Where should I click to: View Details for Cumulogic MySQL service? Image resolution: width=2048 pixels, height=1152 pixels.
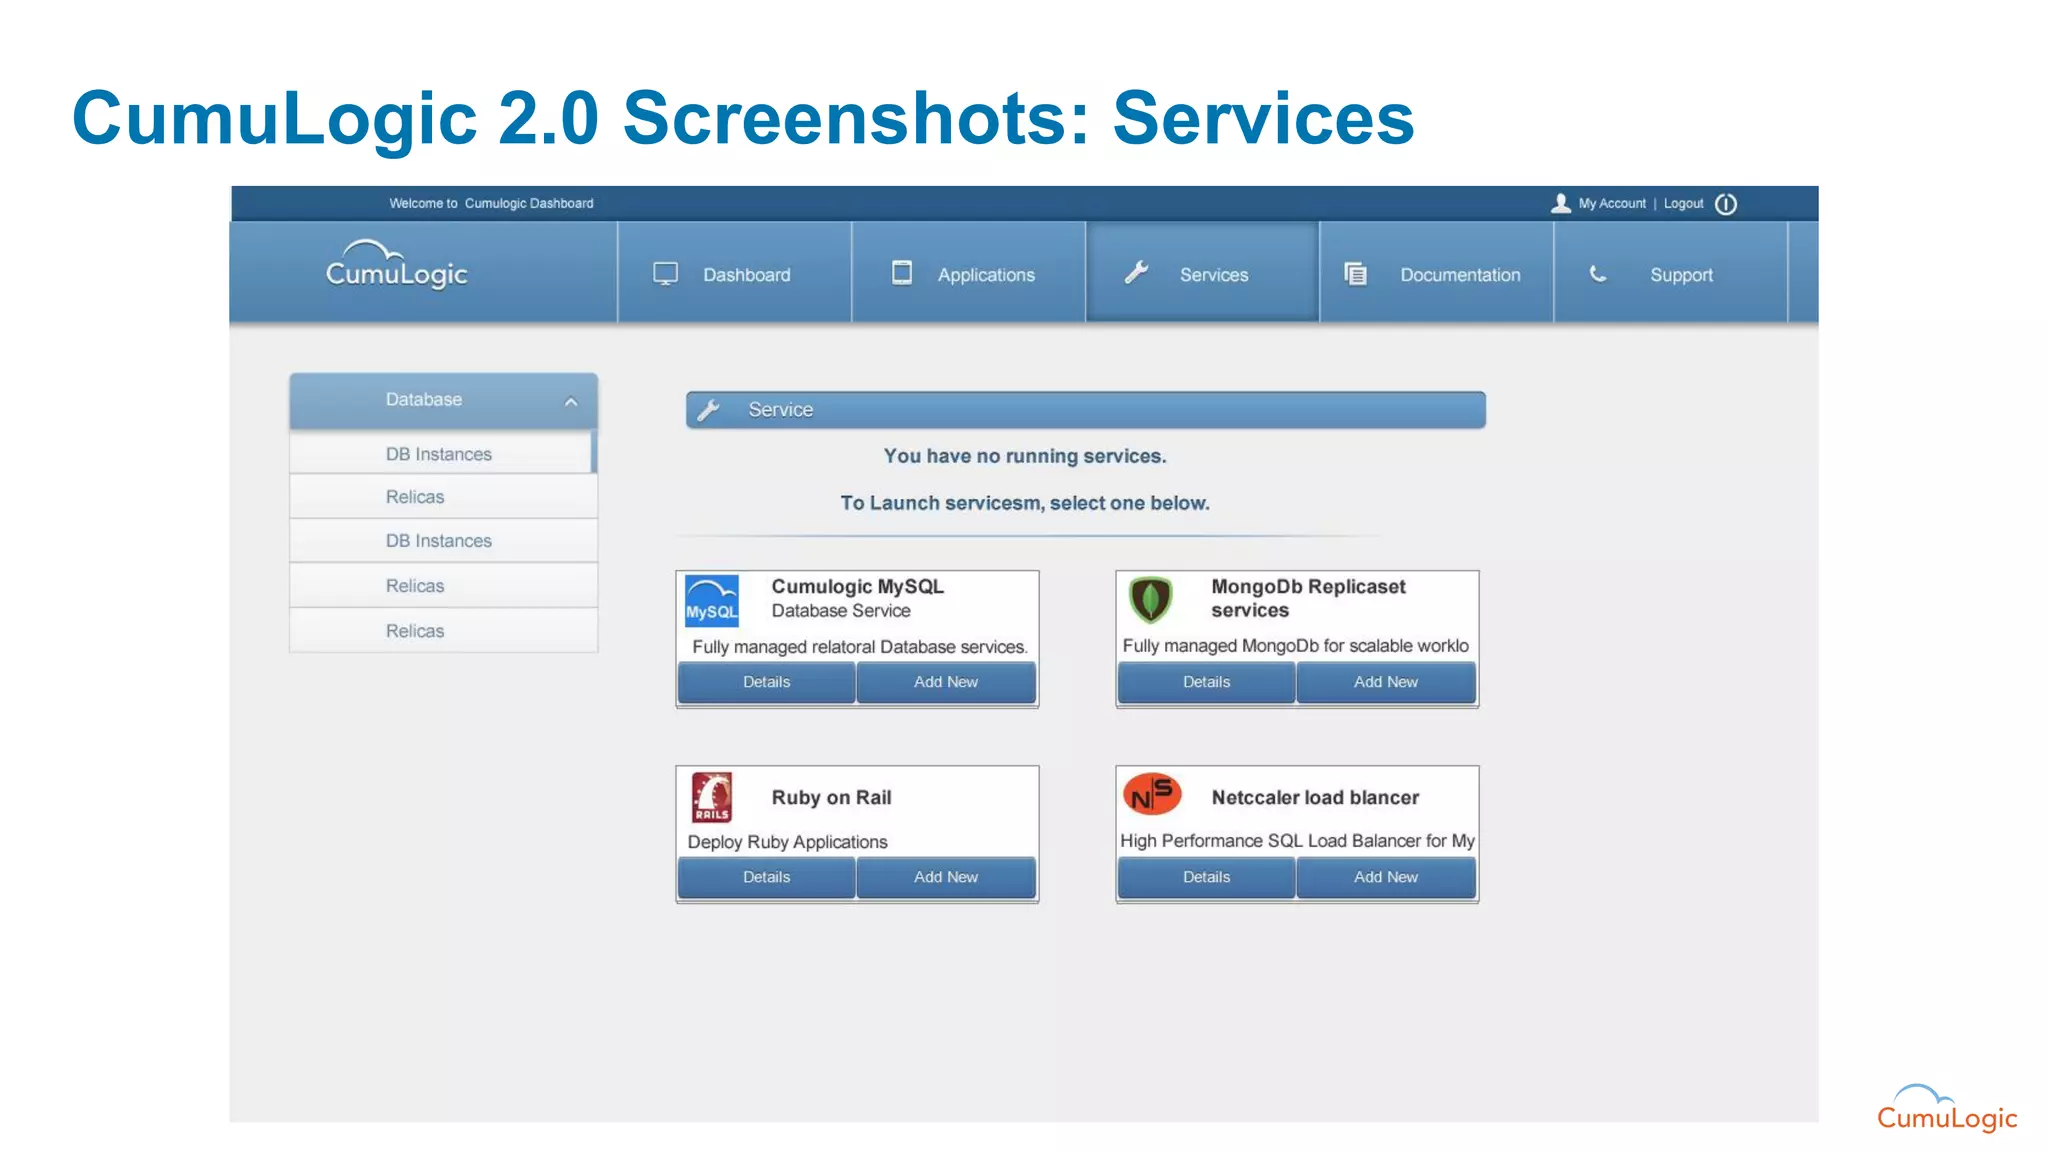click(x=766, y=682)
